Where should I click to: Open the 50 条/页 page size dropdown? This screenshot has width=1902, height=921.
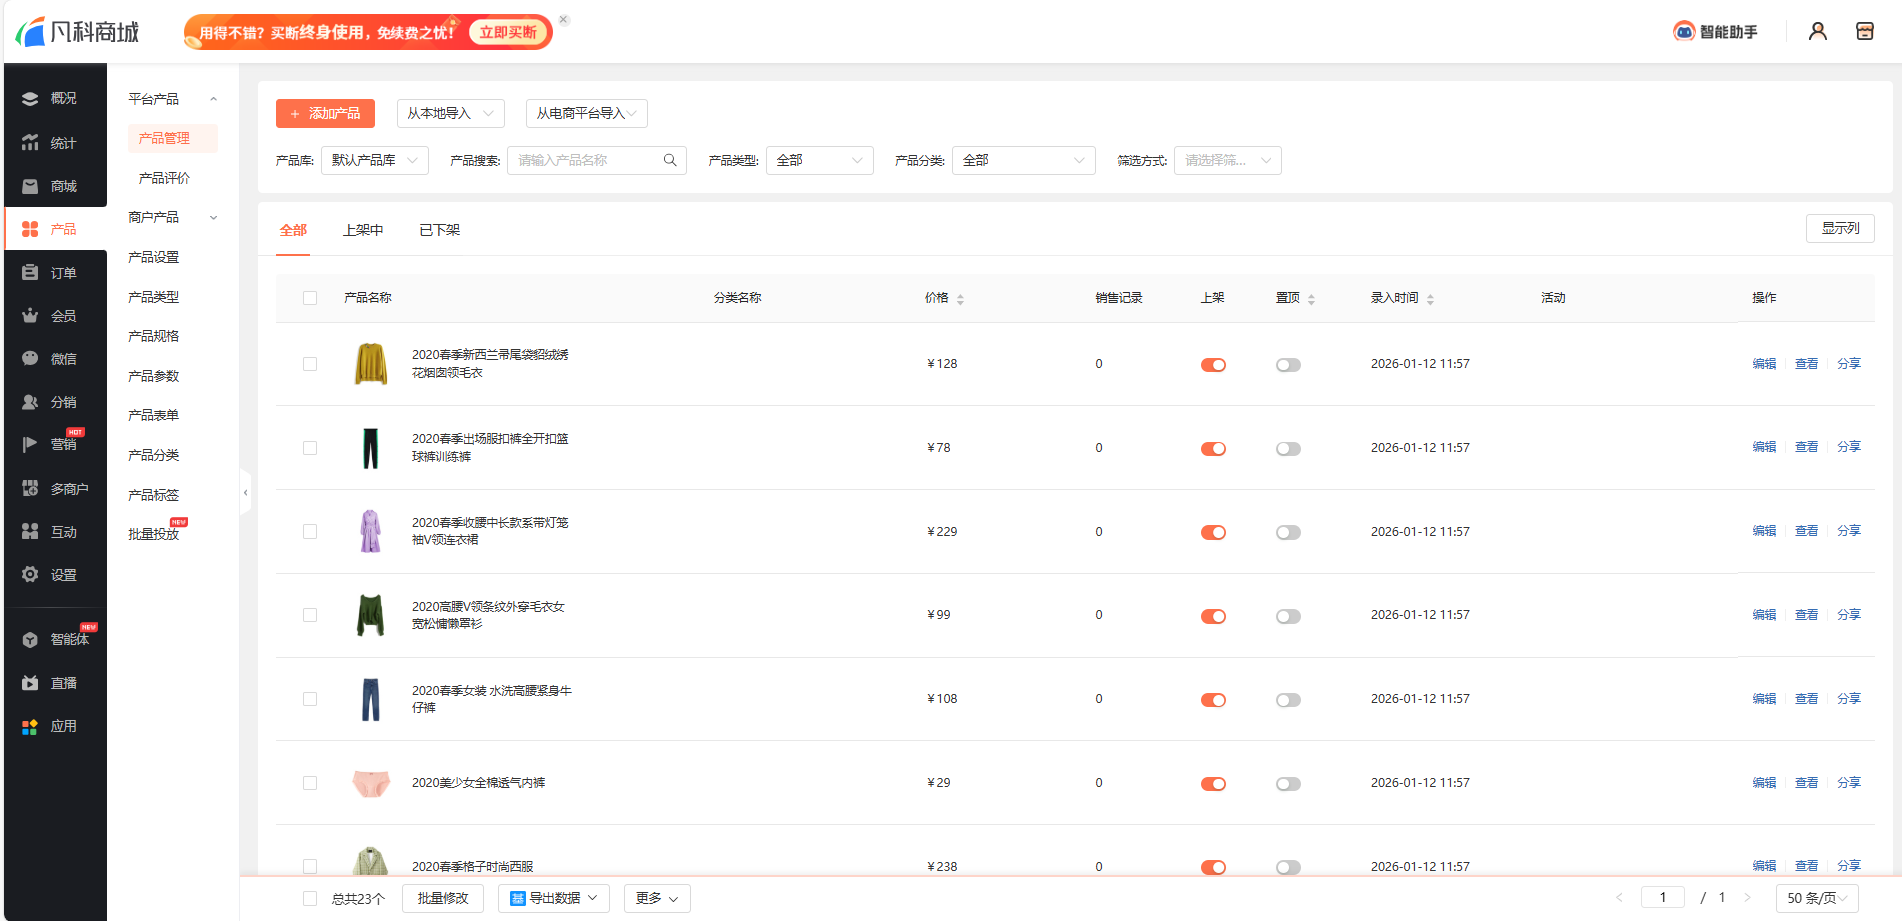1816,898
